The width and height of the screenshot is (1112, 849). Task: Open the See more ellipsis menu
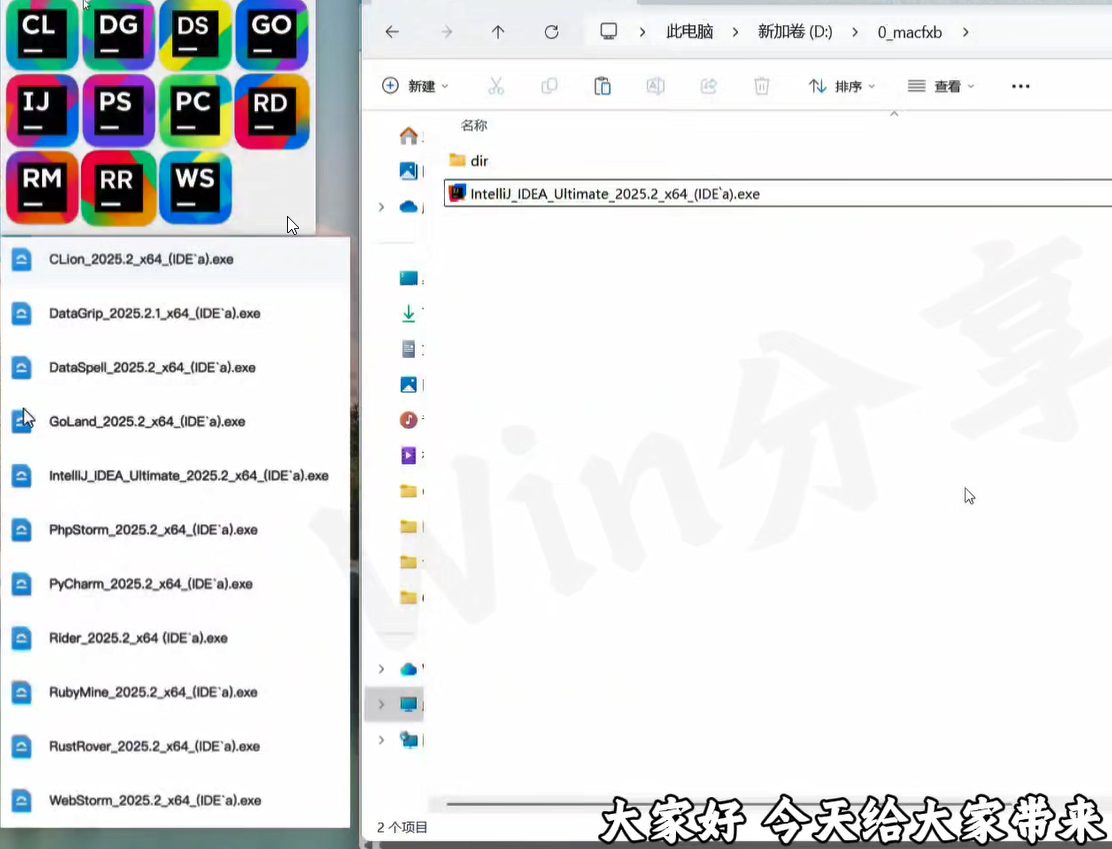point(1021,87)
